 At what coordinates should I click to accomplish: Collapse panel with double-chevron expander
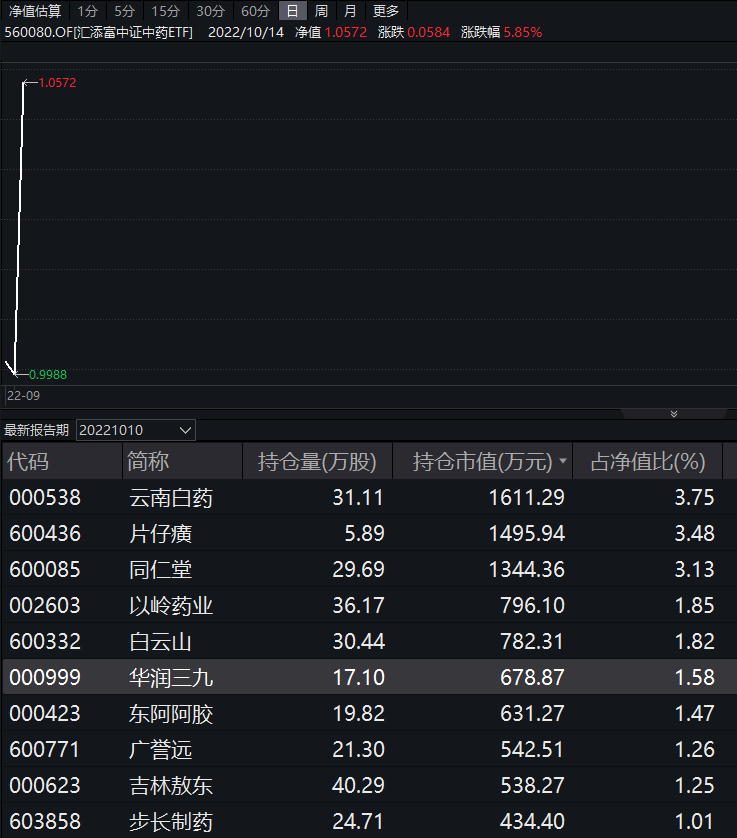coord(674,414)
